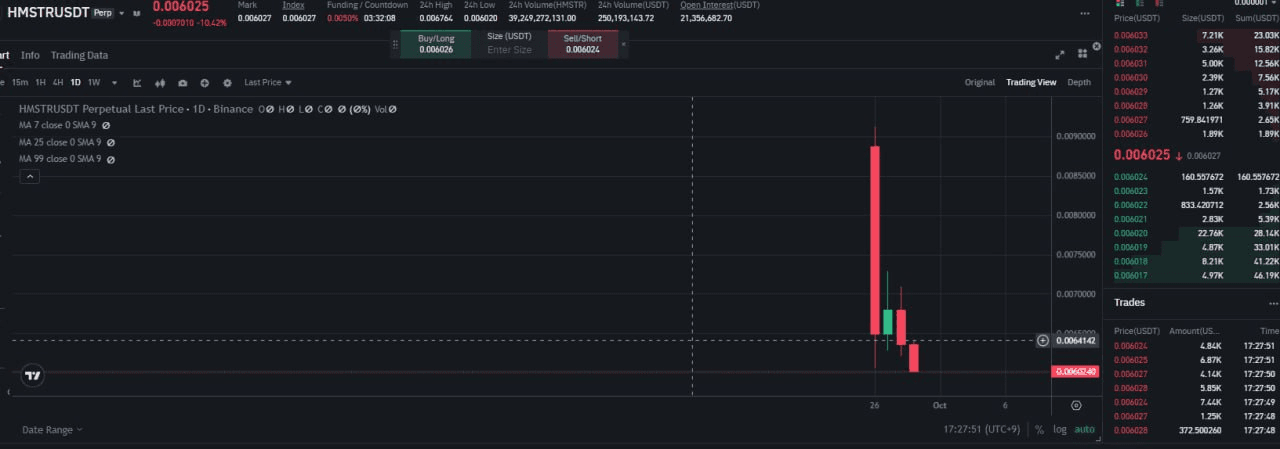Select 4H timeframe

tap(58, 82)
